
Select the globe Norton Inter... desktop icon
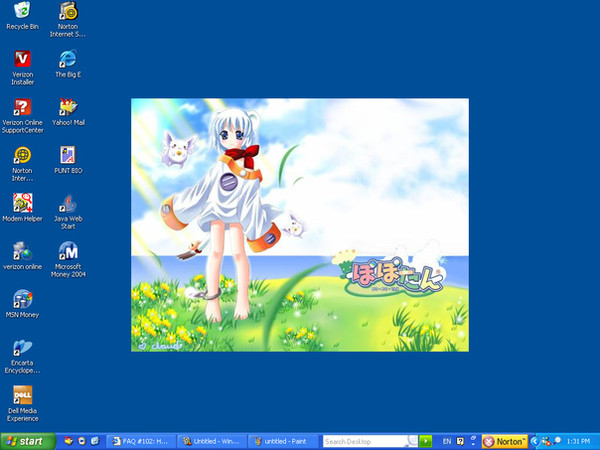tap(22, 164)
